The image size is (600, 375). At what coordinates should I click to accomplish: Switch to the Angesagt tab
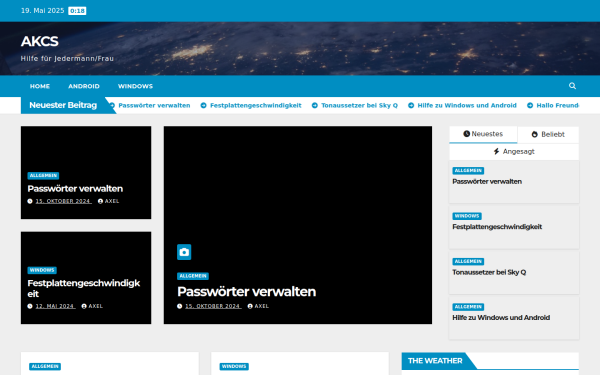coord(514,152)
